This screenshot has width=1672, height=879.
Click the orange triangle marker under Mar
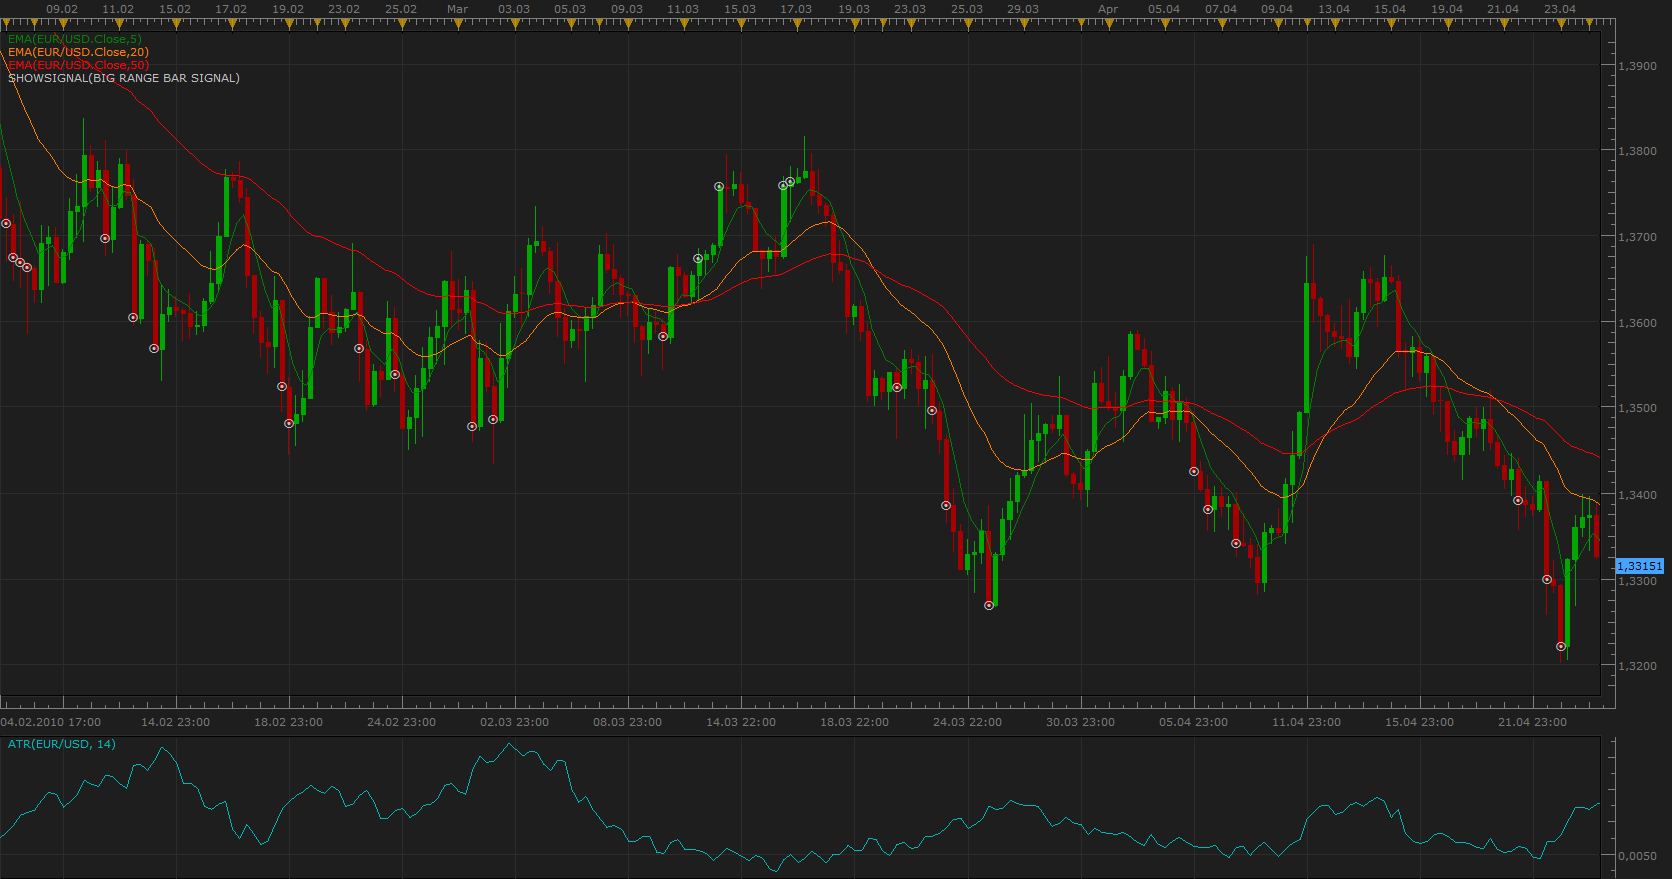458,24
